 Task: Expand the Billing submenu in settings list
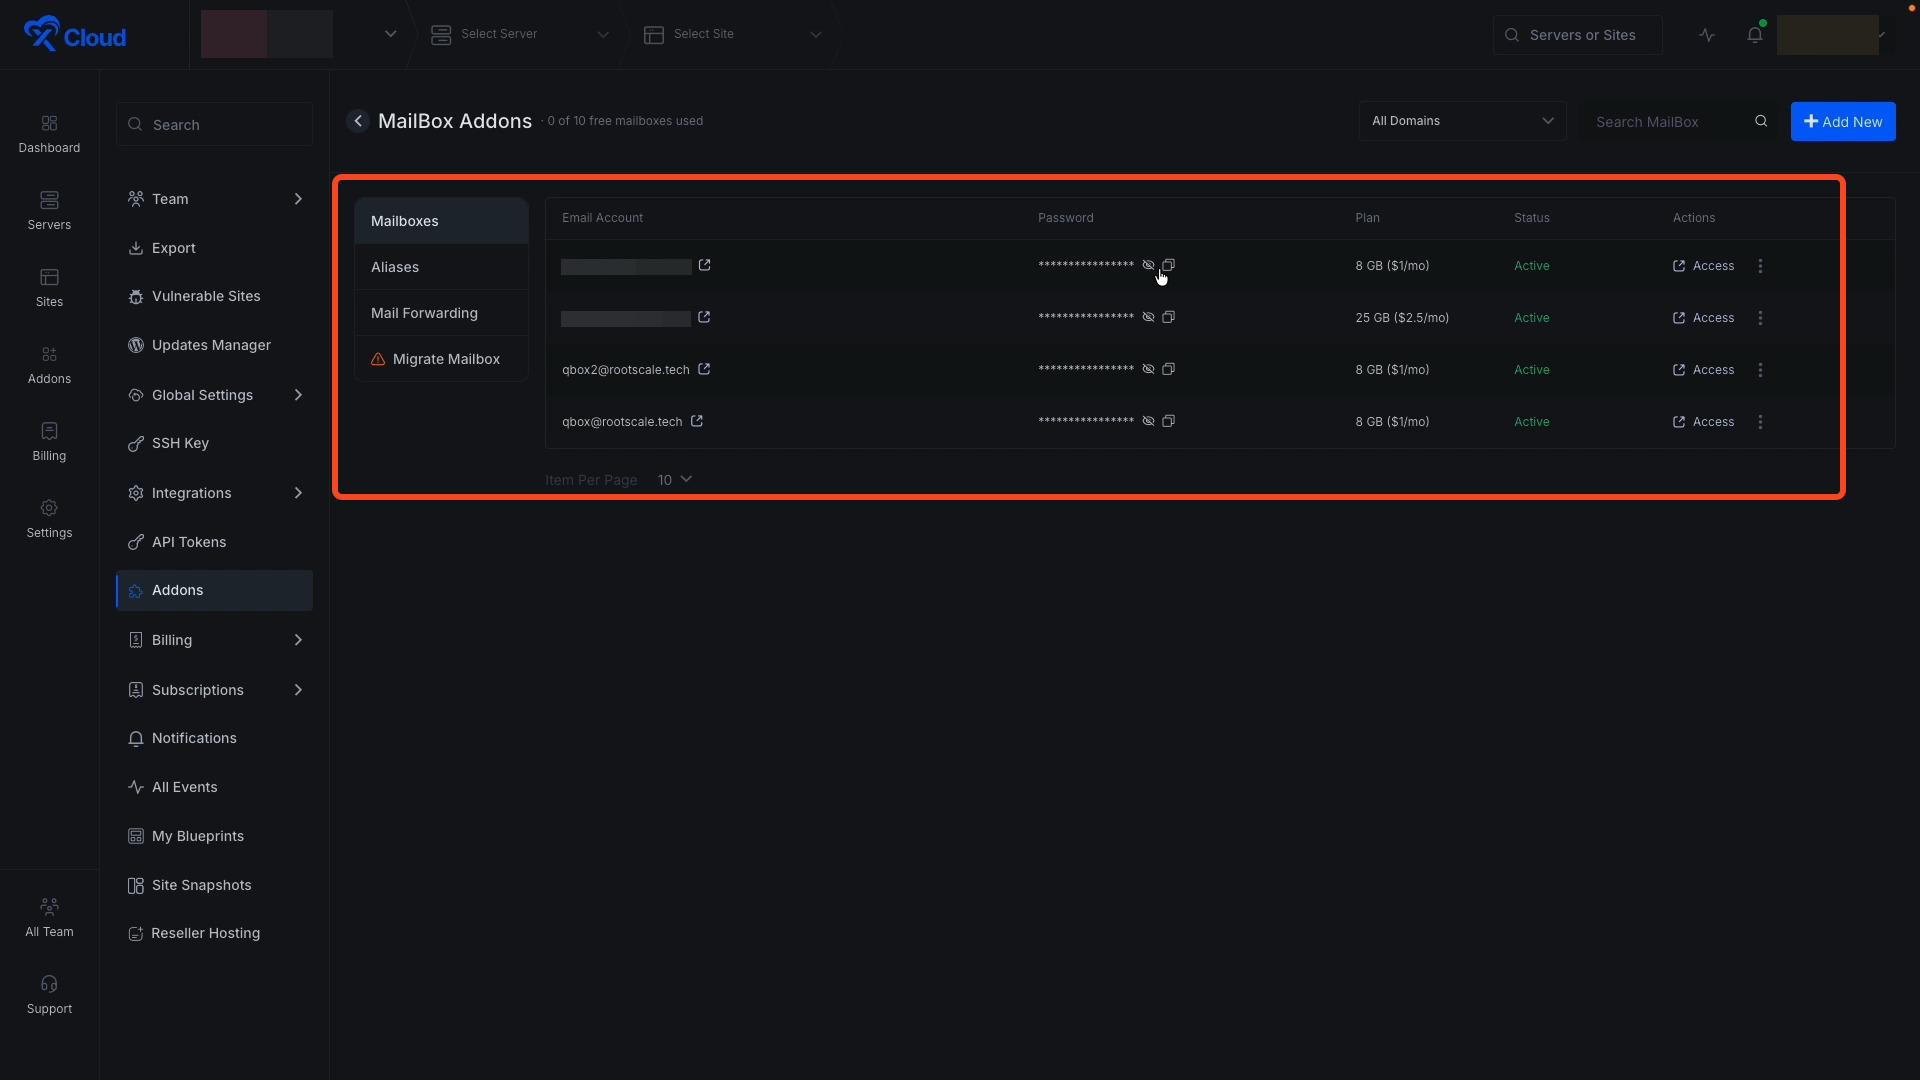pyautogui.click(x=298, y=640)
